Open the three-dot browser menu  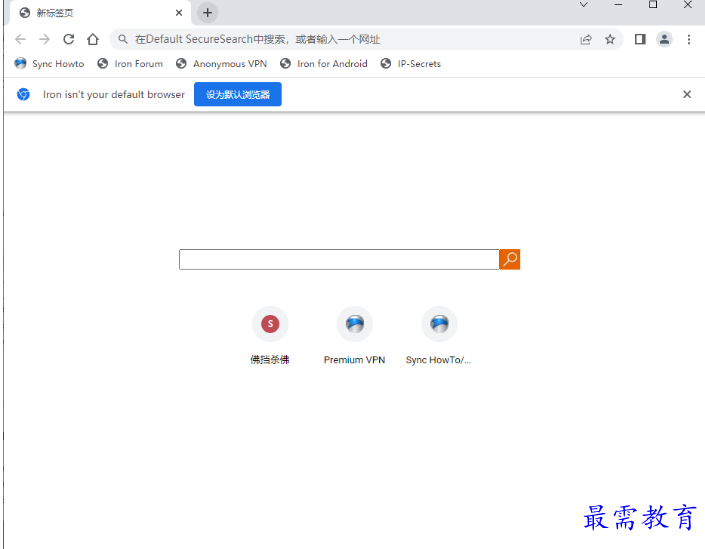tap(688, 40)
